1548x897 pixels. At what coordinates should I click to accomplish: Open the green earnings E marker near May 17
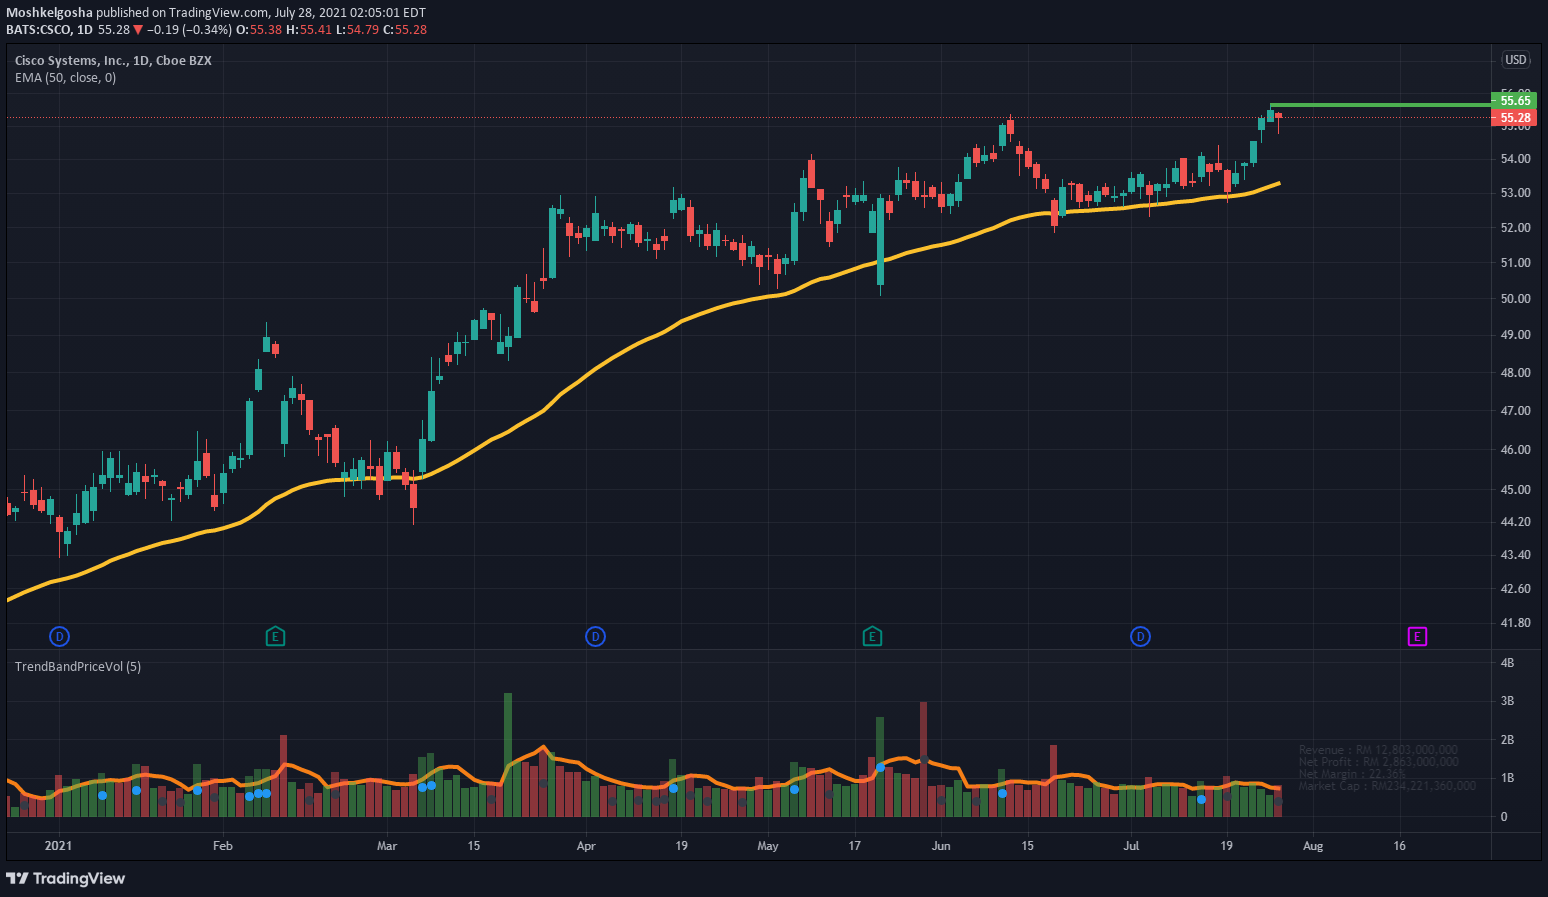click(872, 636)
